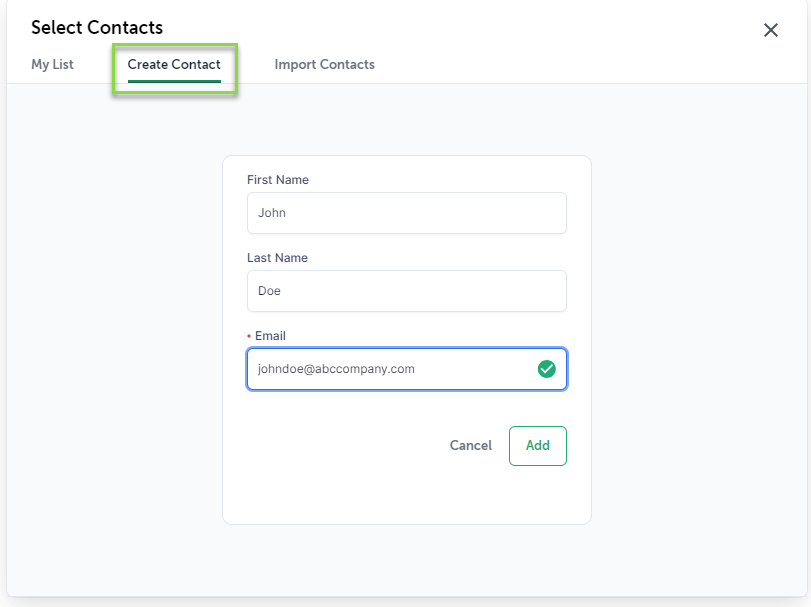Focus the First Name input field

[407, 213]
